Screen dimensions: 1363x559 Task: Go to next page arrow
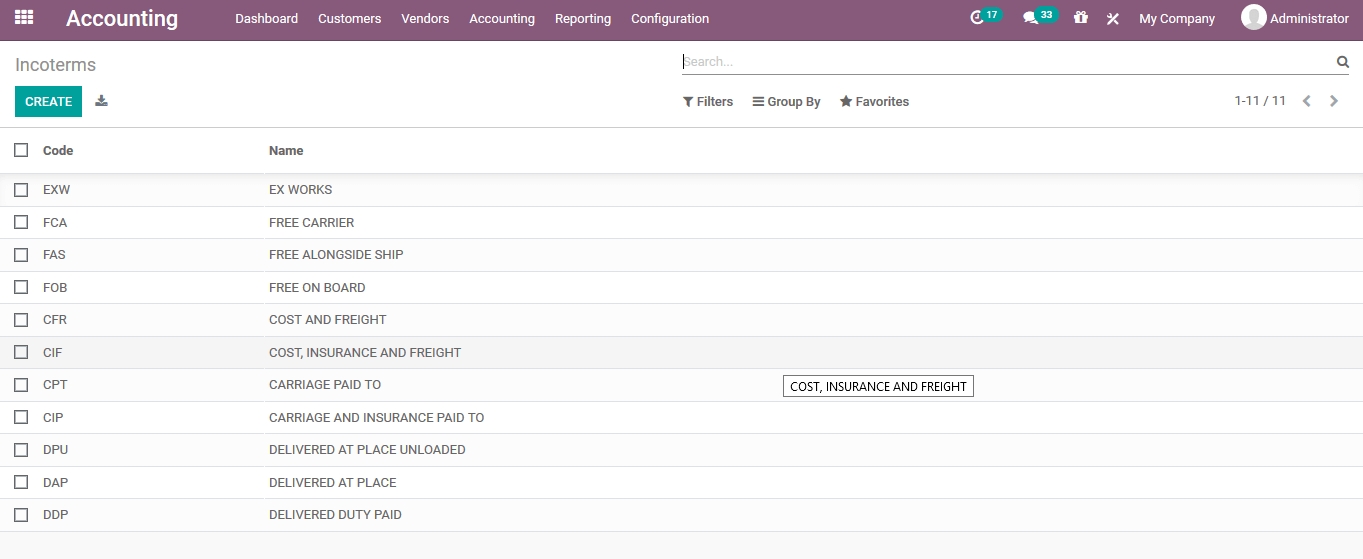(1334, 101)
